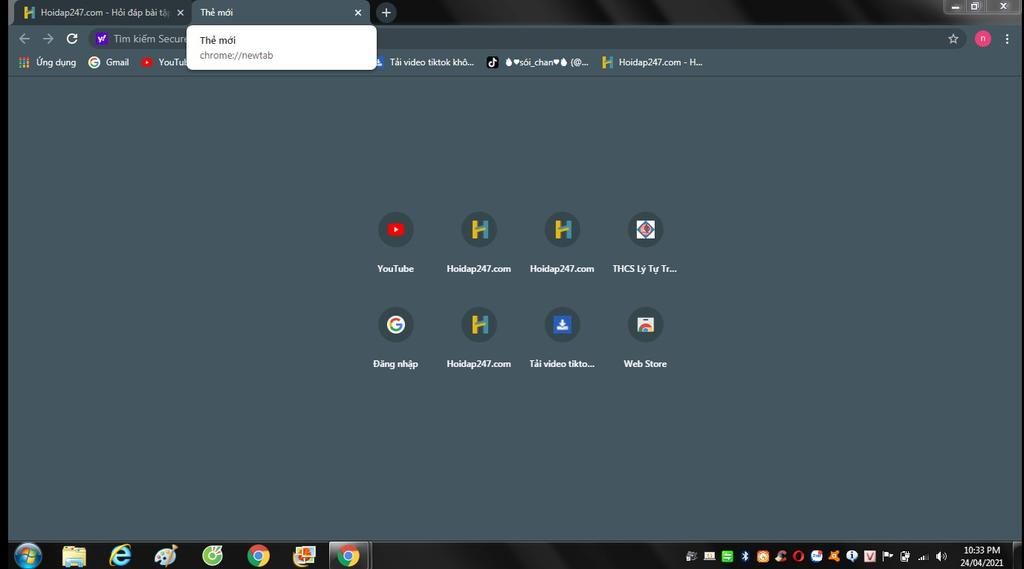
Task: Close the Hoidap247.com tab
Action: [180, 12]
